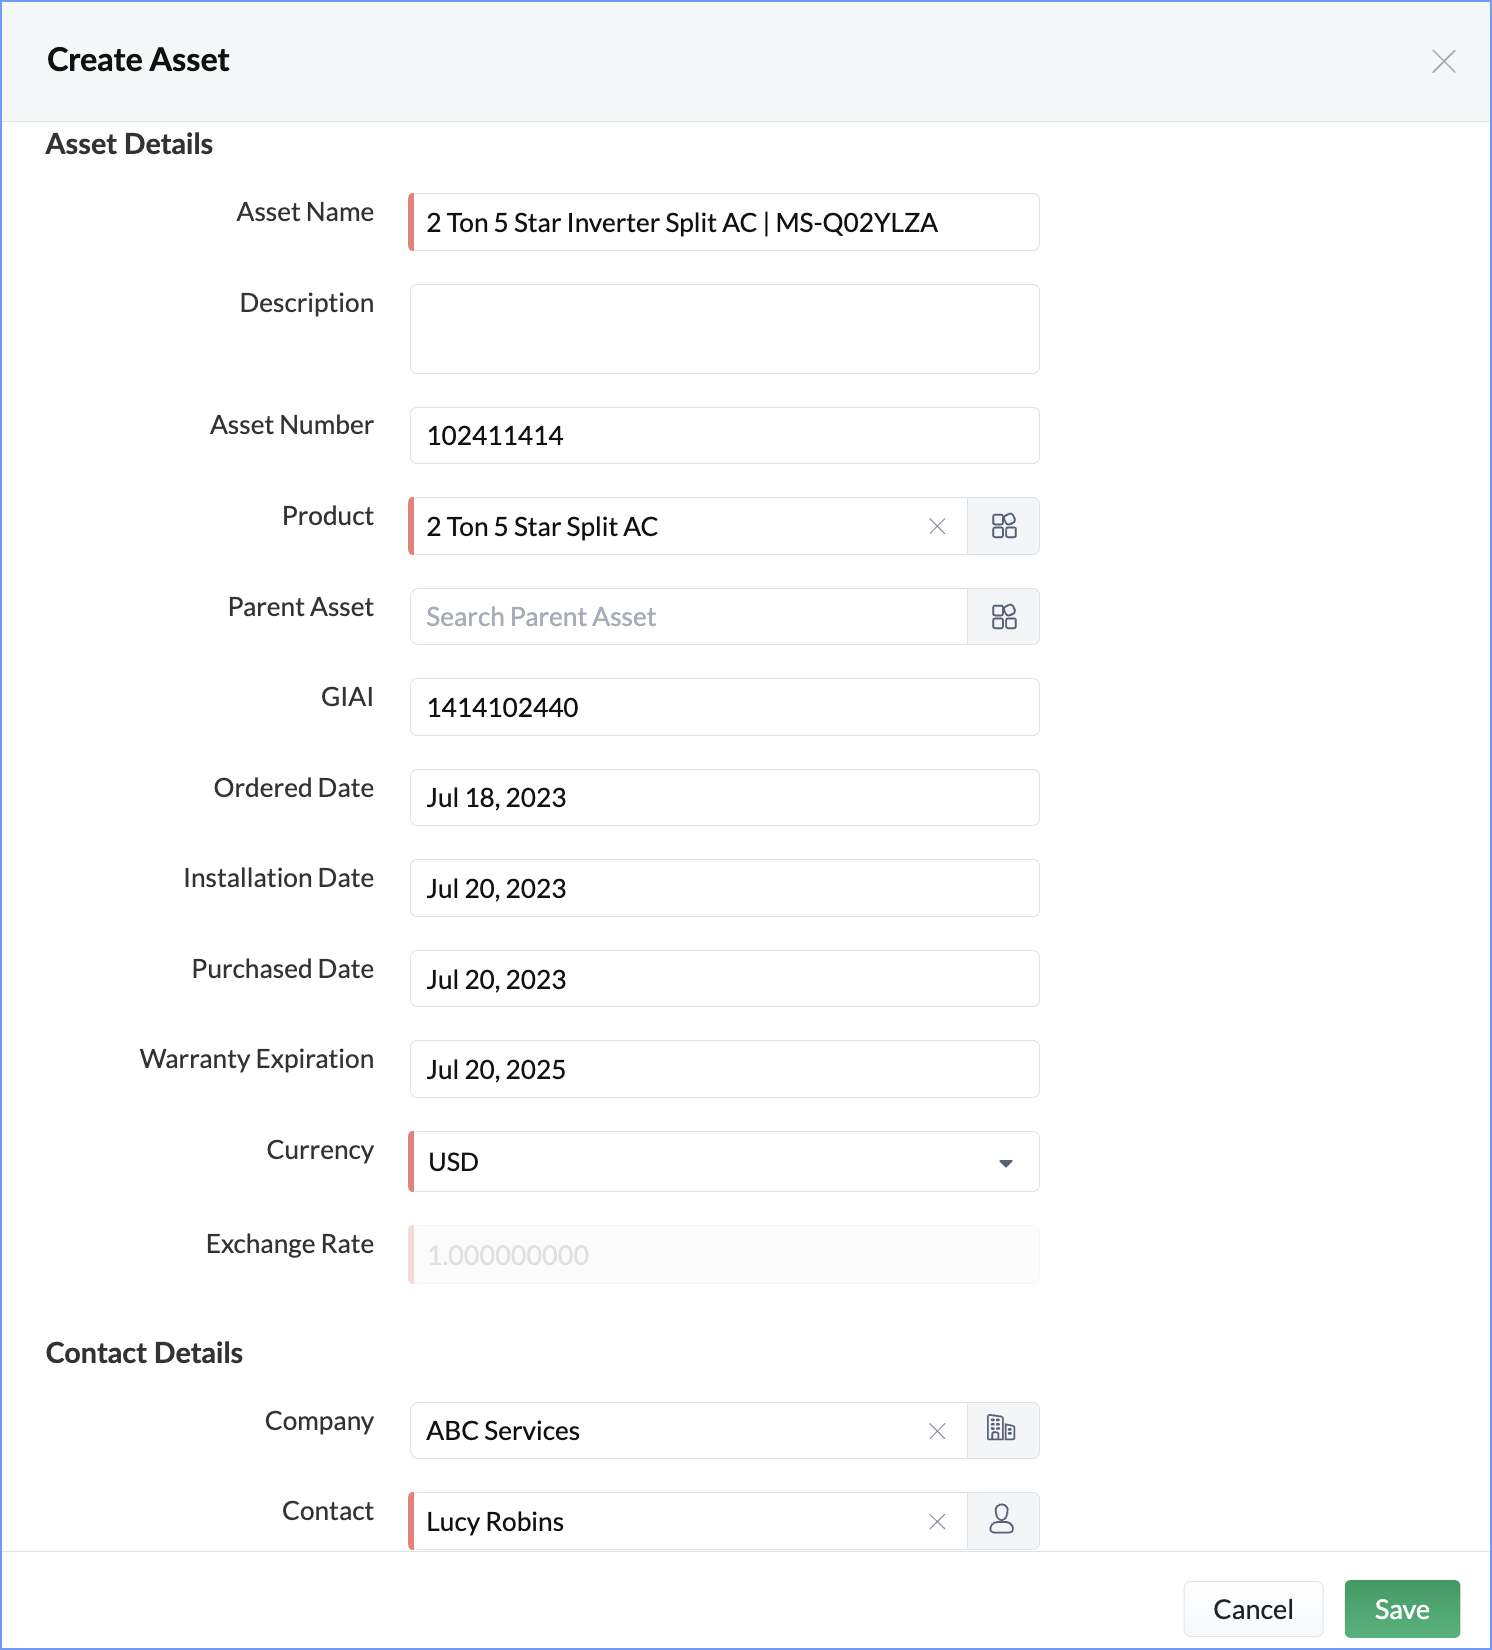Screen dimensions: 1492x1650
Task: Select the Asset Number field
Action: 724,436
